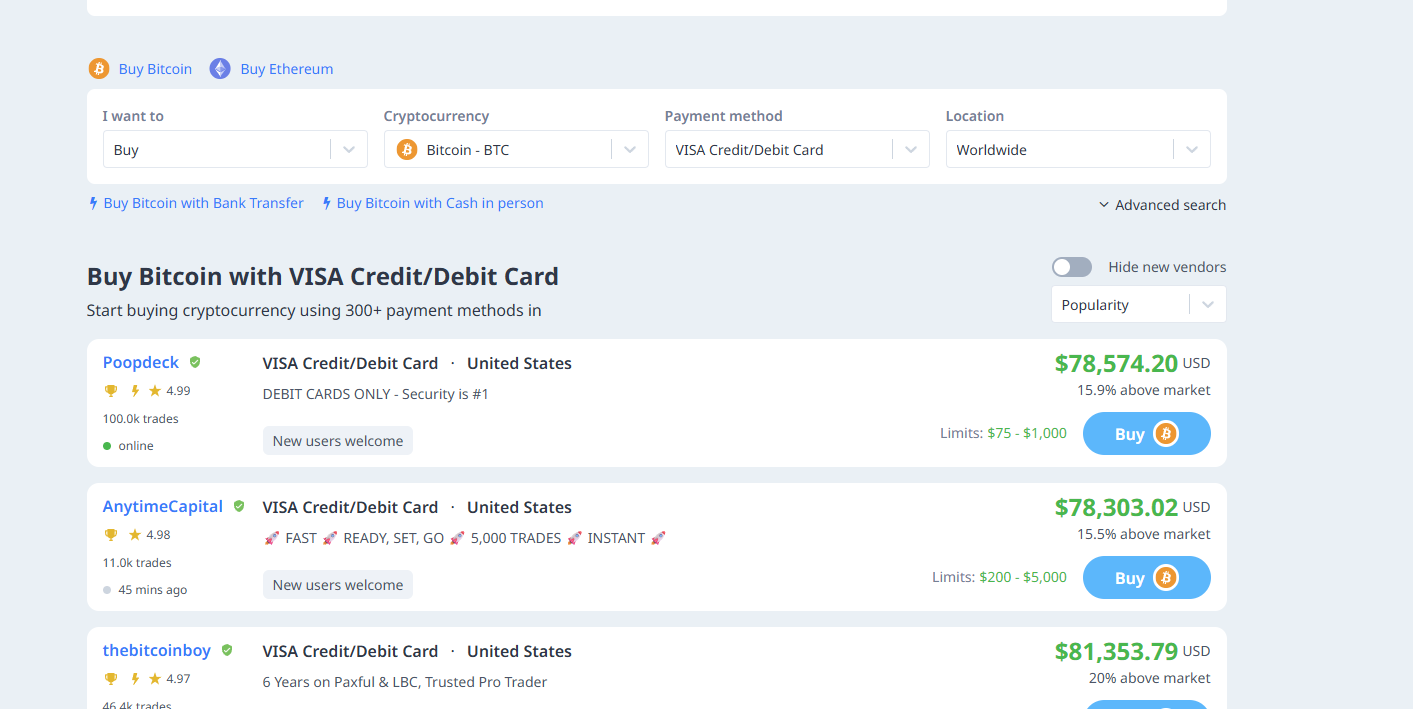Open the Popularity sort dropdown

tap(1138, 305)
